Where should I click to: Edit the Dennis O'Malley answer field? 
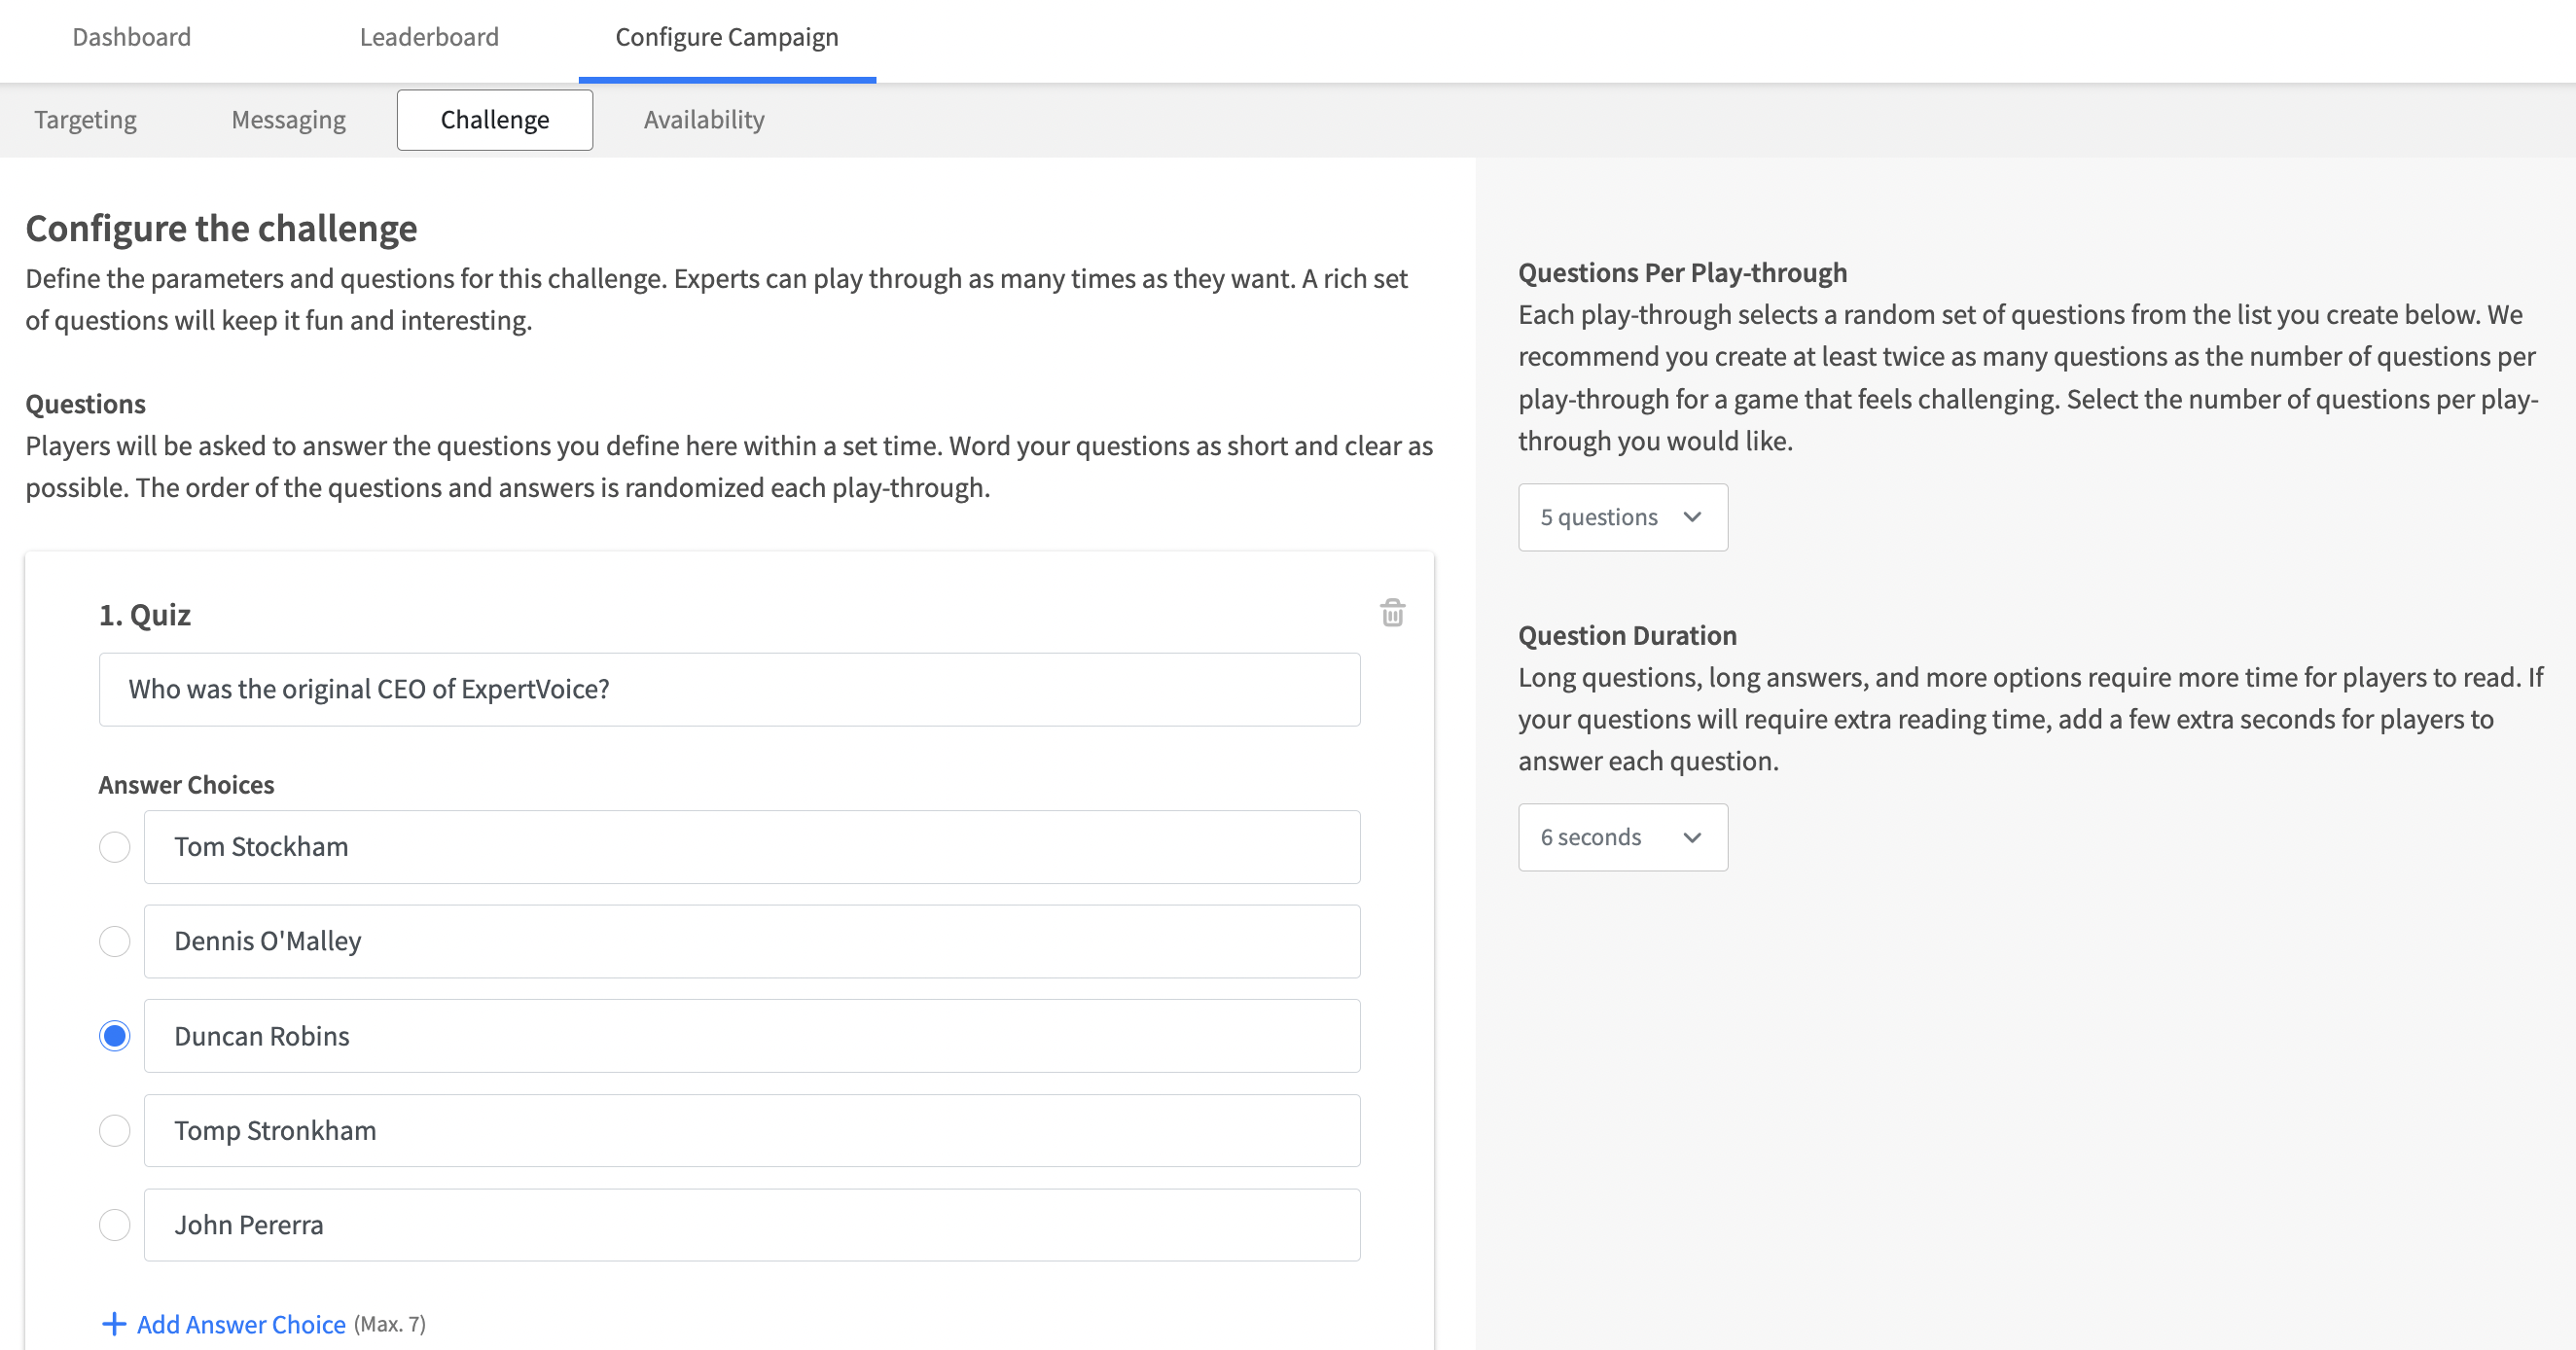pos(751,941)
